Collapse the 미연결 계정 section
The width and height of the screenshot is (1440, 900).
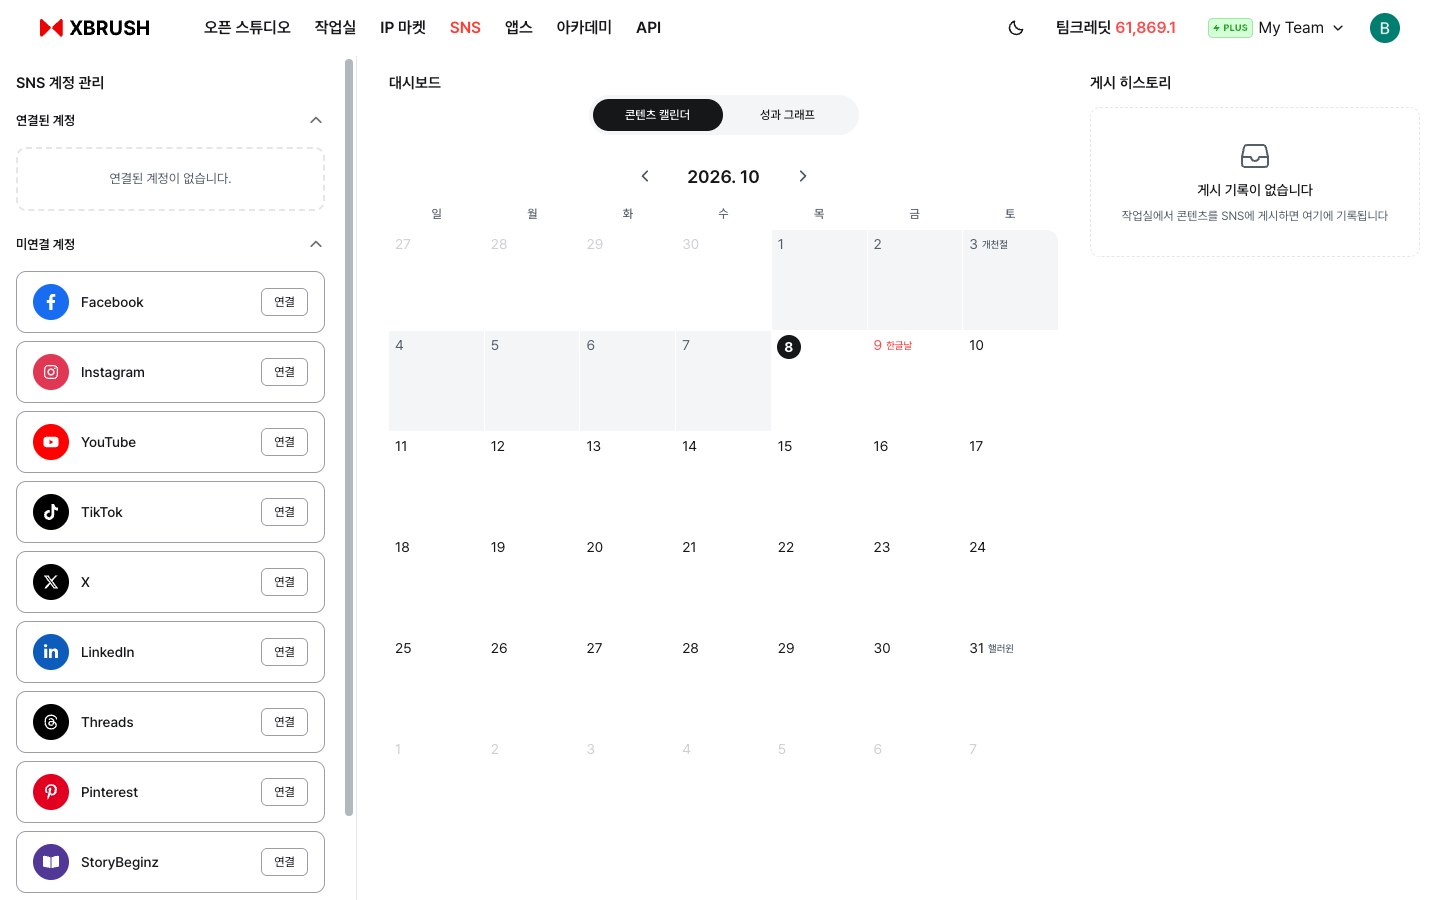316,244
